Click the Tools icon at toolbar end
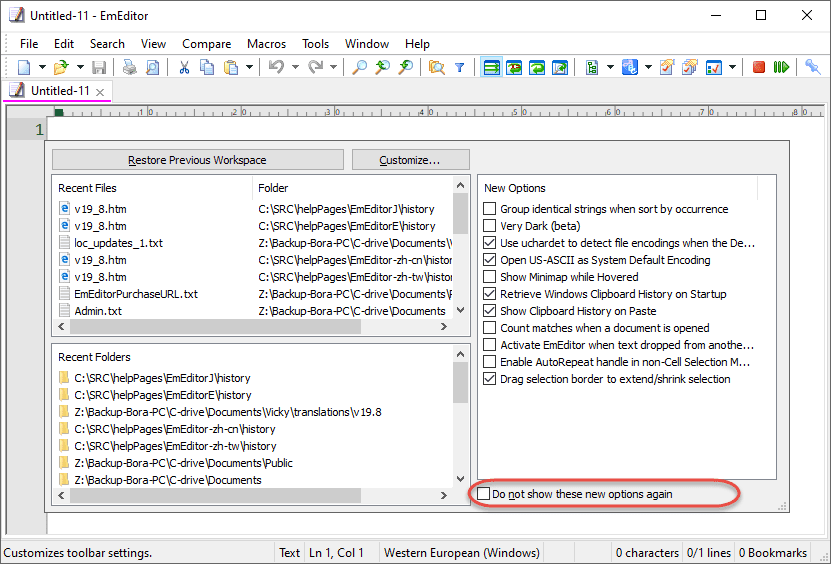 tap(812, 67)
